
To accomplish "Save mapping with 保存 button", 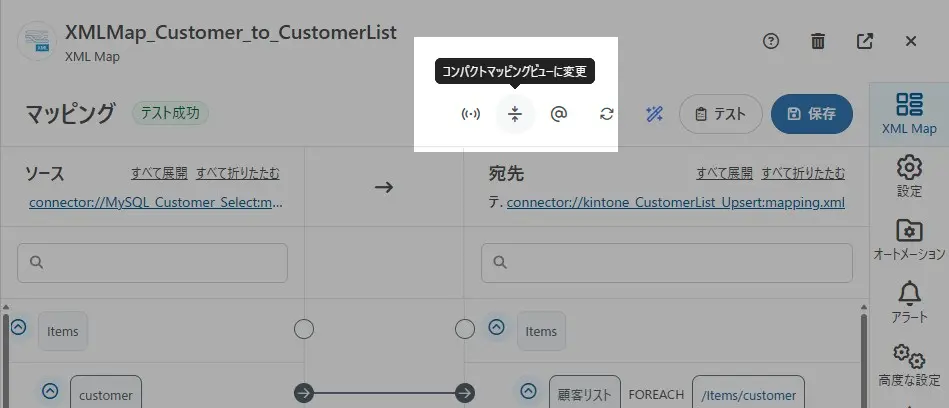I will pyautogui.click(x=812, y=114).
